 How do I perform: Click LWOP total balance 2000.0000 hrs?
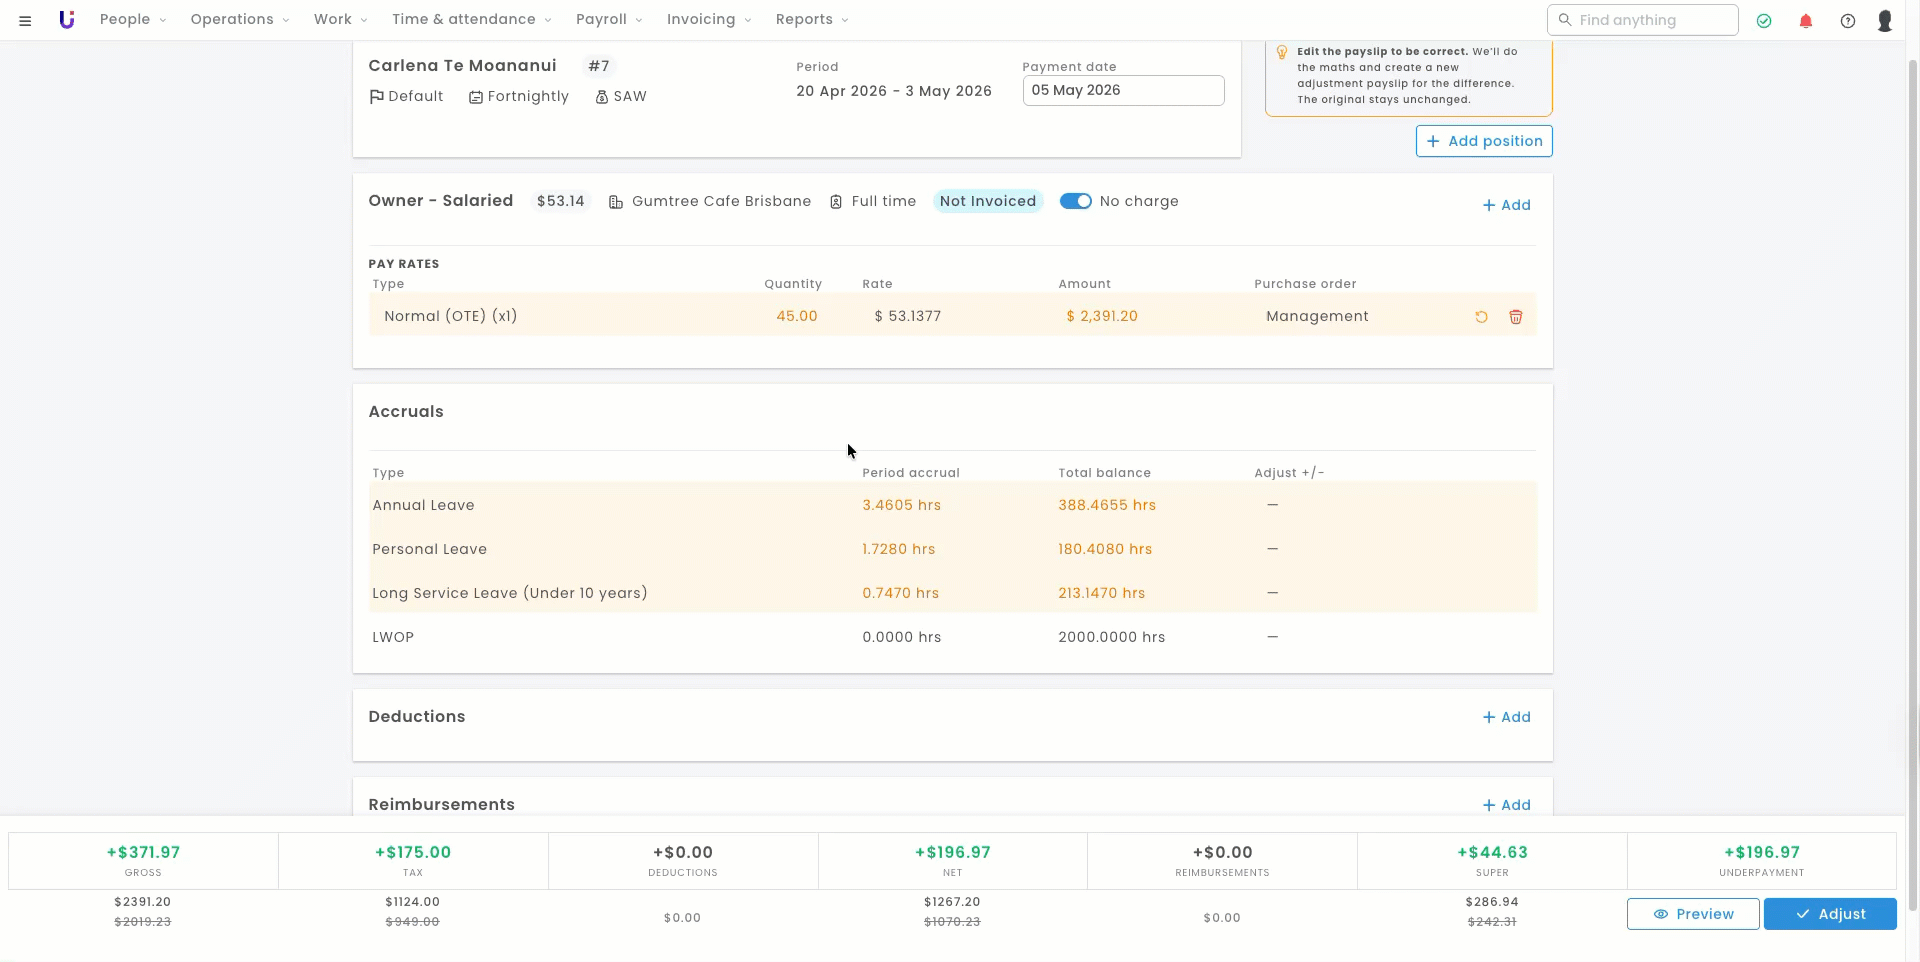coord(1112,637)
